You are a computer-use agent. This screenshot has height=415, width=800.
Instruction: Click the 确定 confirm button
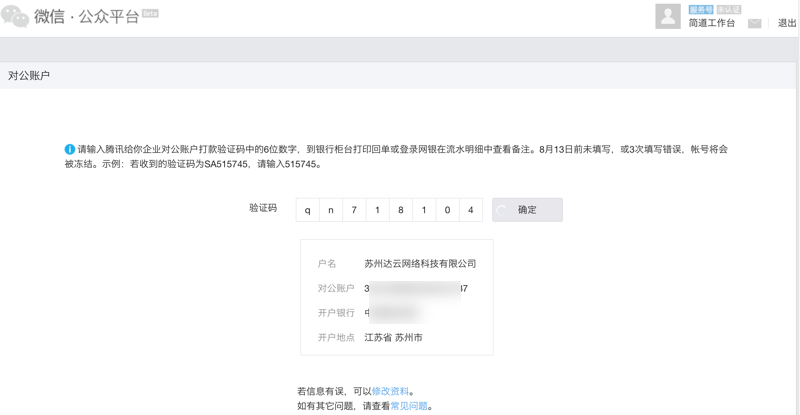coord(527,210)
